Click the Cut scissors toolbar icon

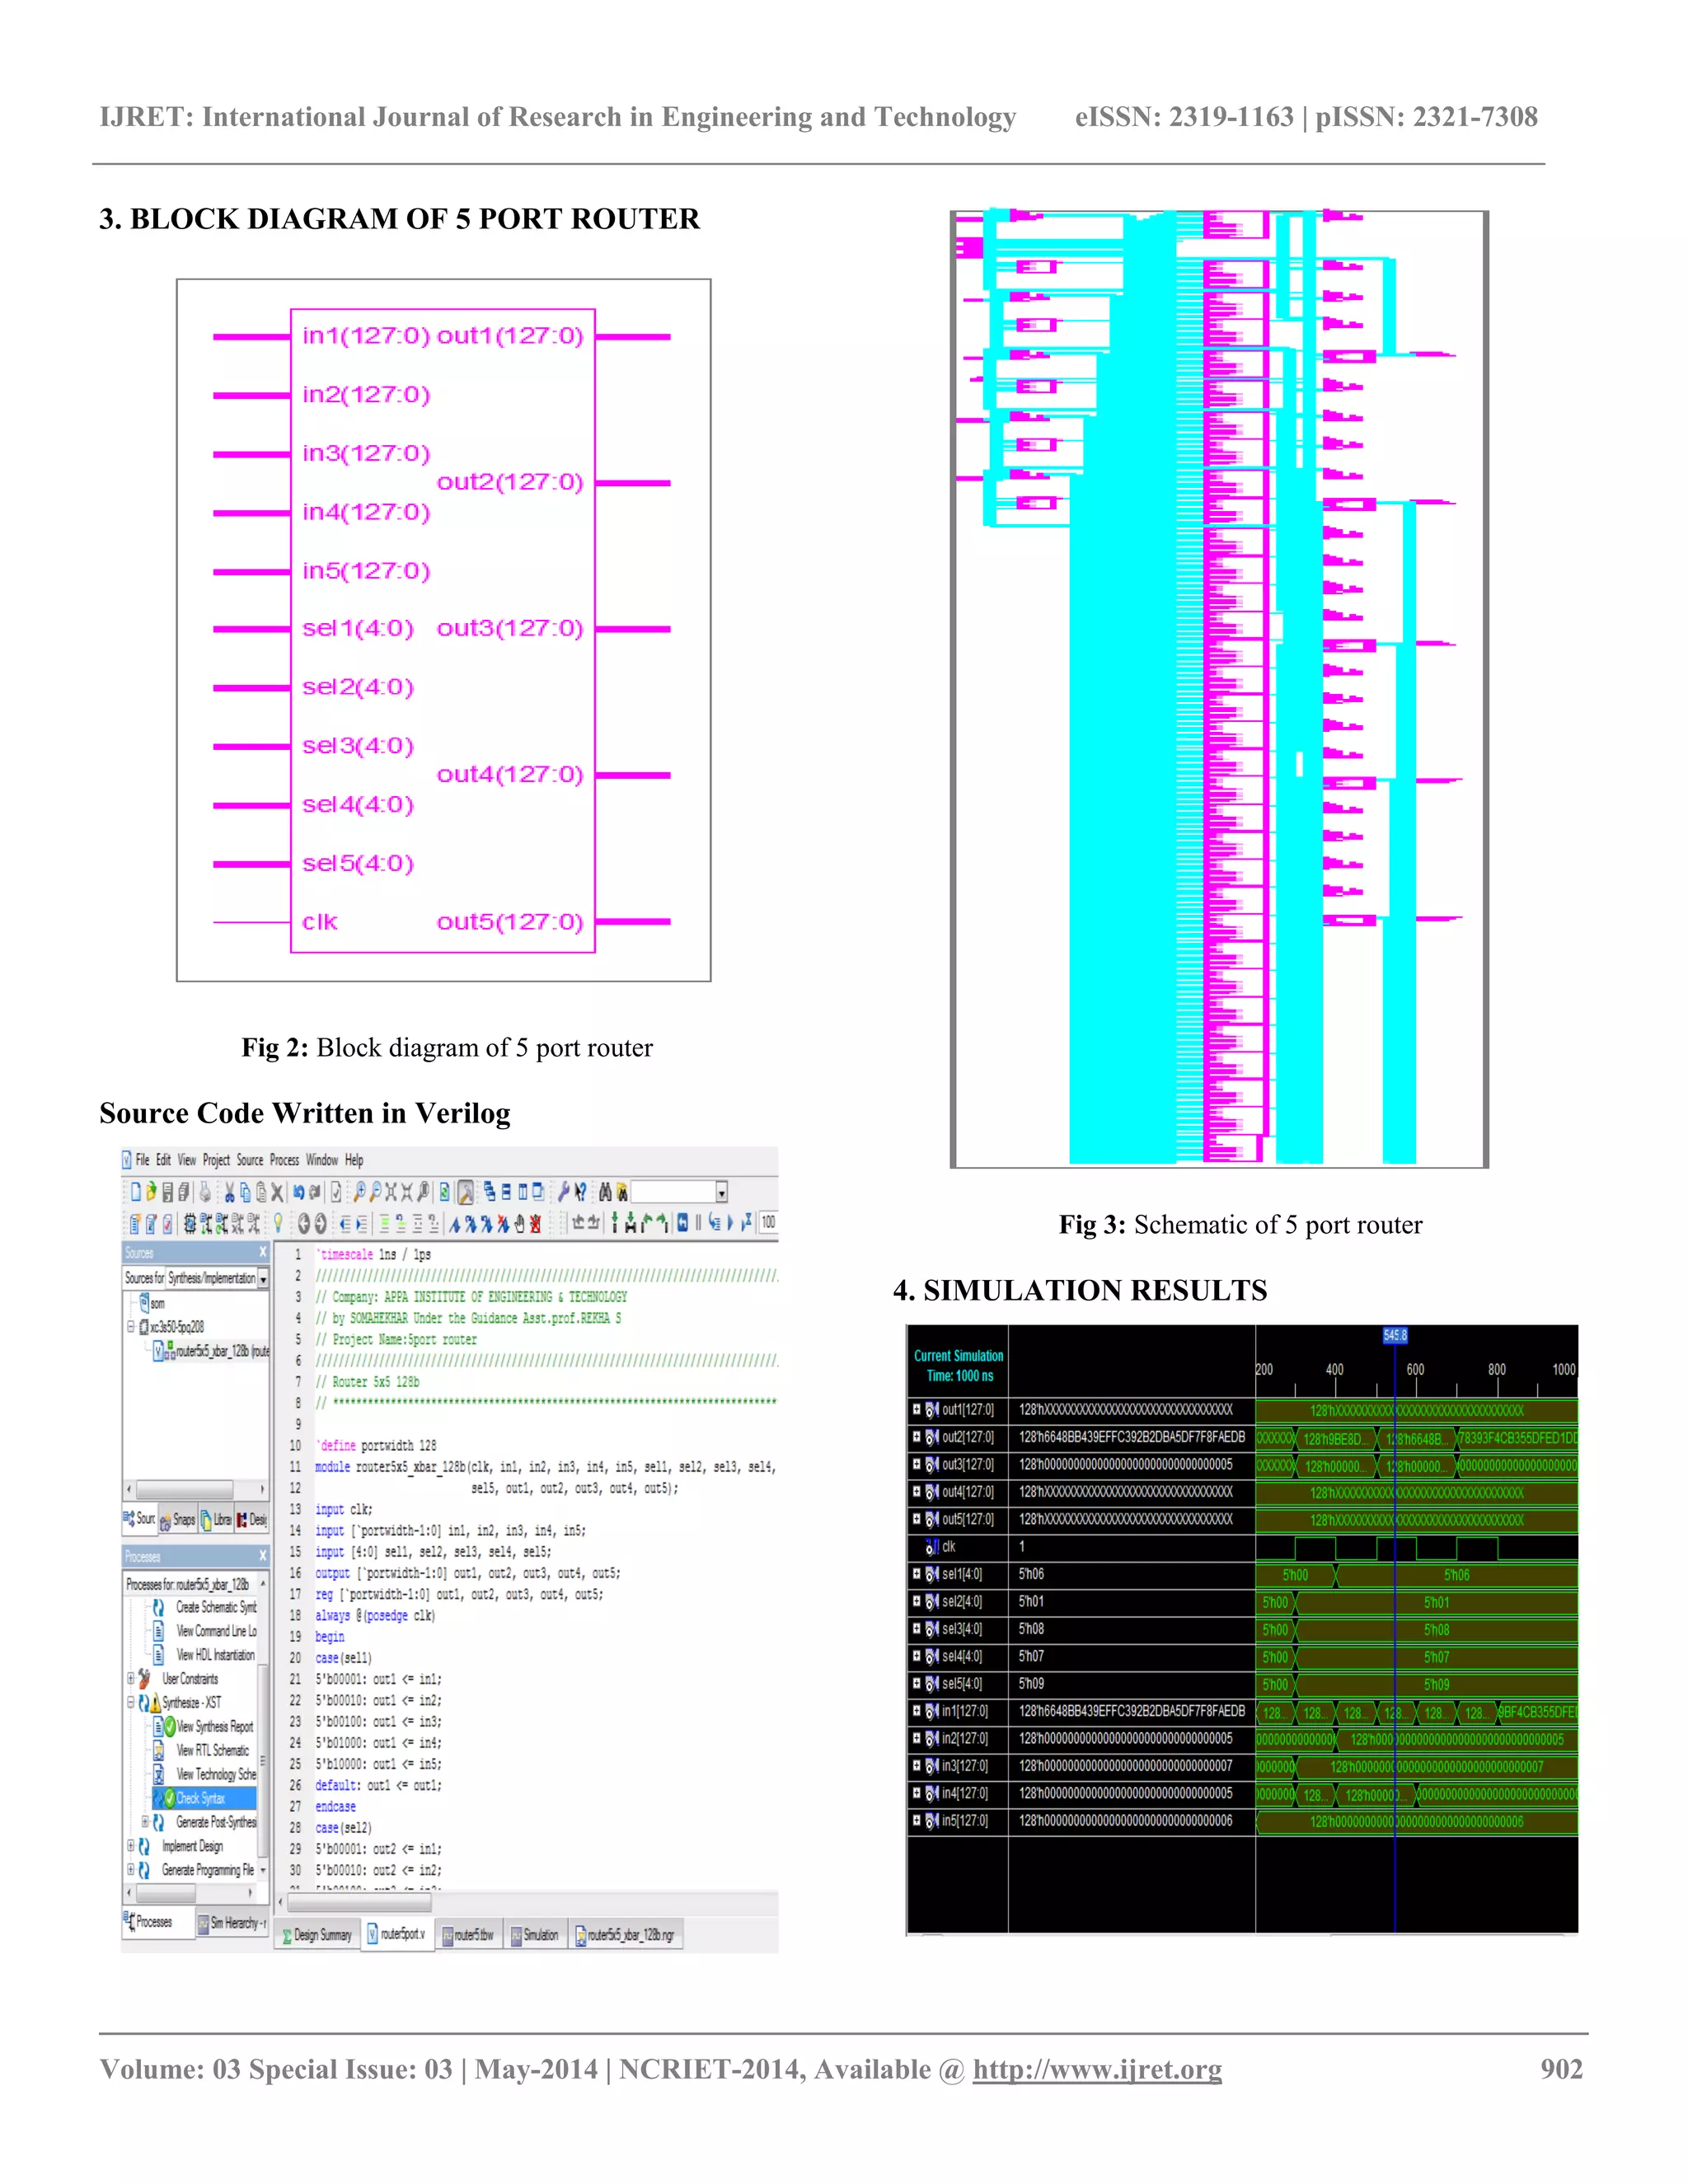230,1192
